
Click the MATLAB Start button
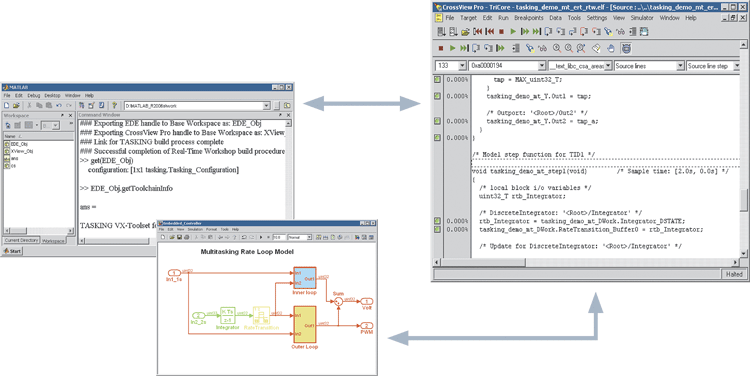pyautogui.click(x=12, y=251)
